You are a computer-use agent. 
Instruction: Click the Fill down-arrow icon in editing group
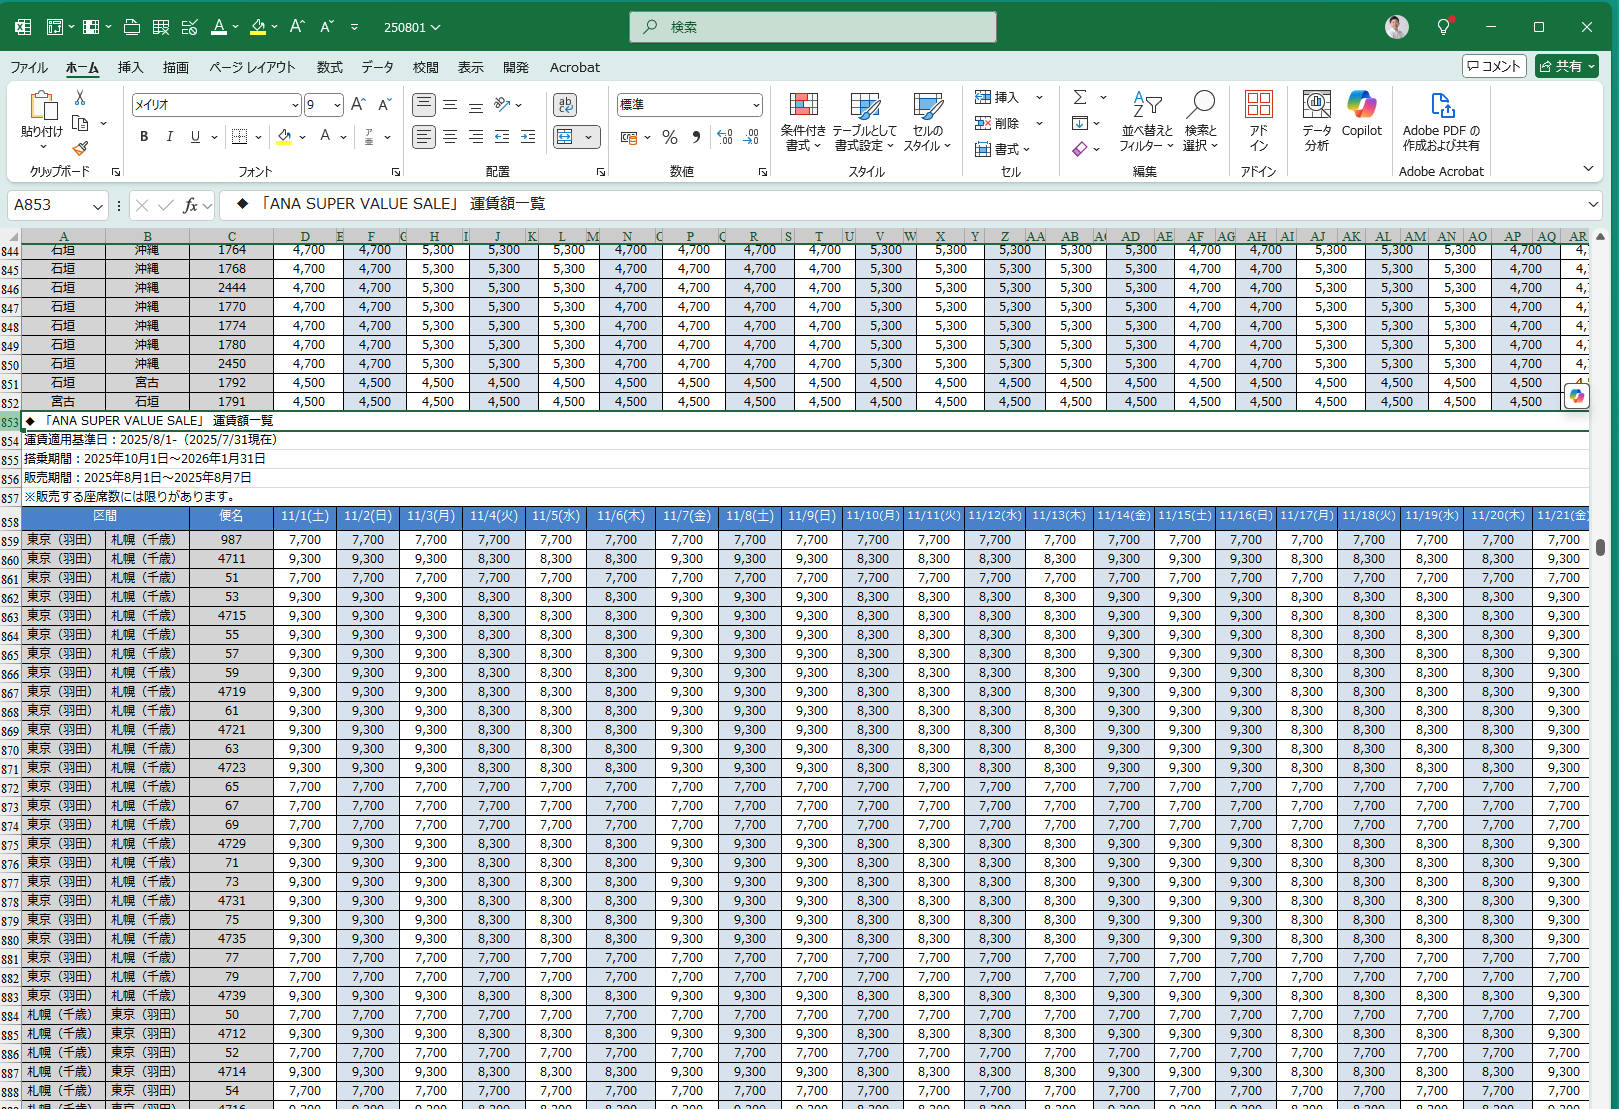(1080, 123)
